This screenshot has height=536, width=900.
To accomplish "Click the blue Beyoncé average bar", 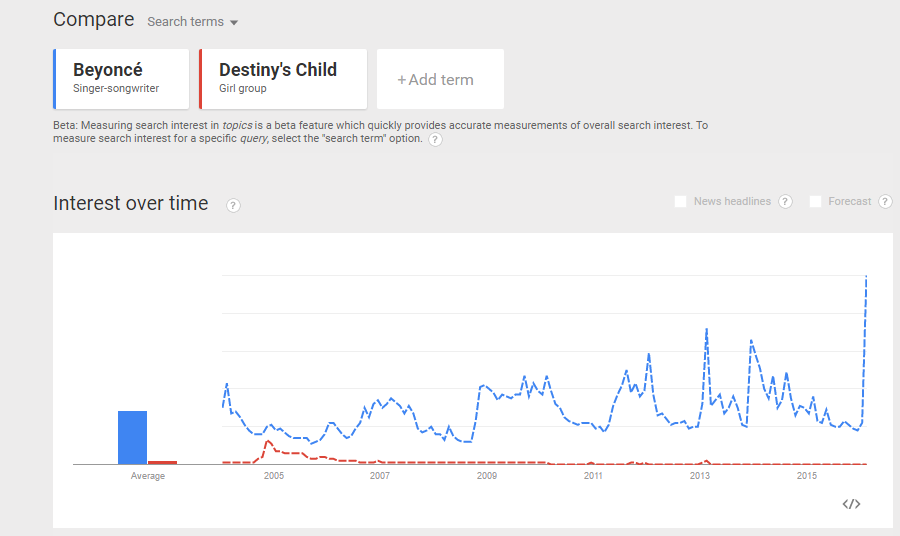I will point(133,437).
